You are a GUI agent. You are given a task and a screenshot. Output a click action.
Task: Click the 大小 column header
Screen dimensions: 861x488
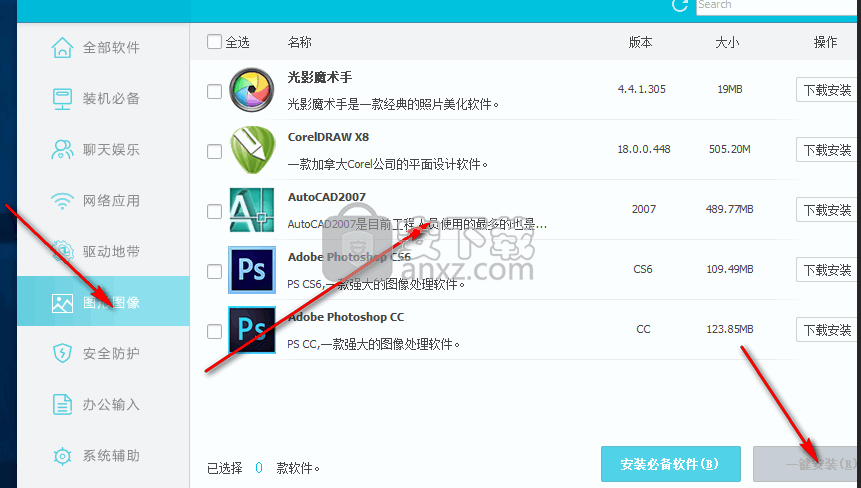727,42
